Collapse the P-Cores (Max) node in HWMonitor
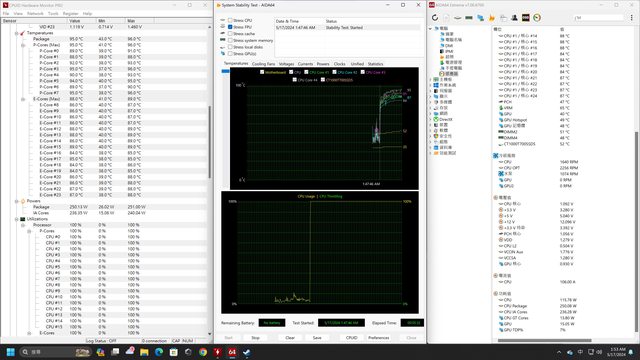 point(23,45)
